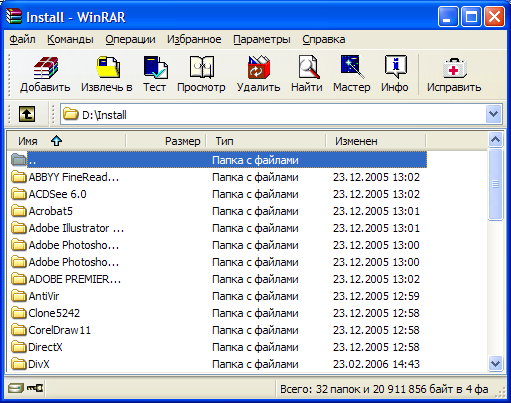Show archive Инфо (Info)
Viewport: 511px width, 403px height.
395,68
